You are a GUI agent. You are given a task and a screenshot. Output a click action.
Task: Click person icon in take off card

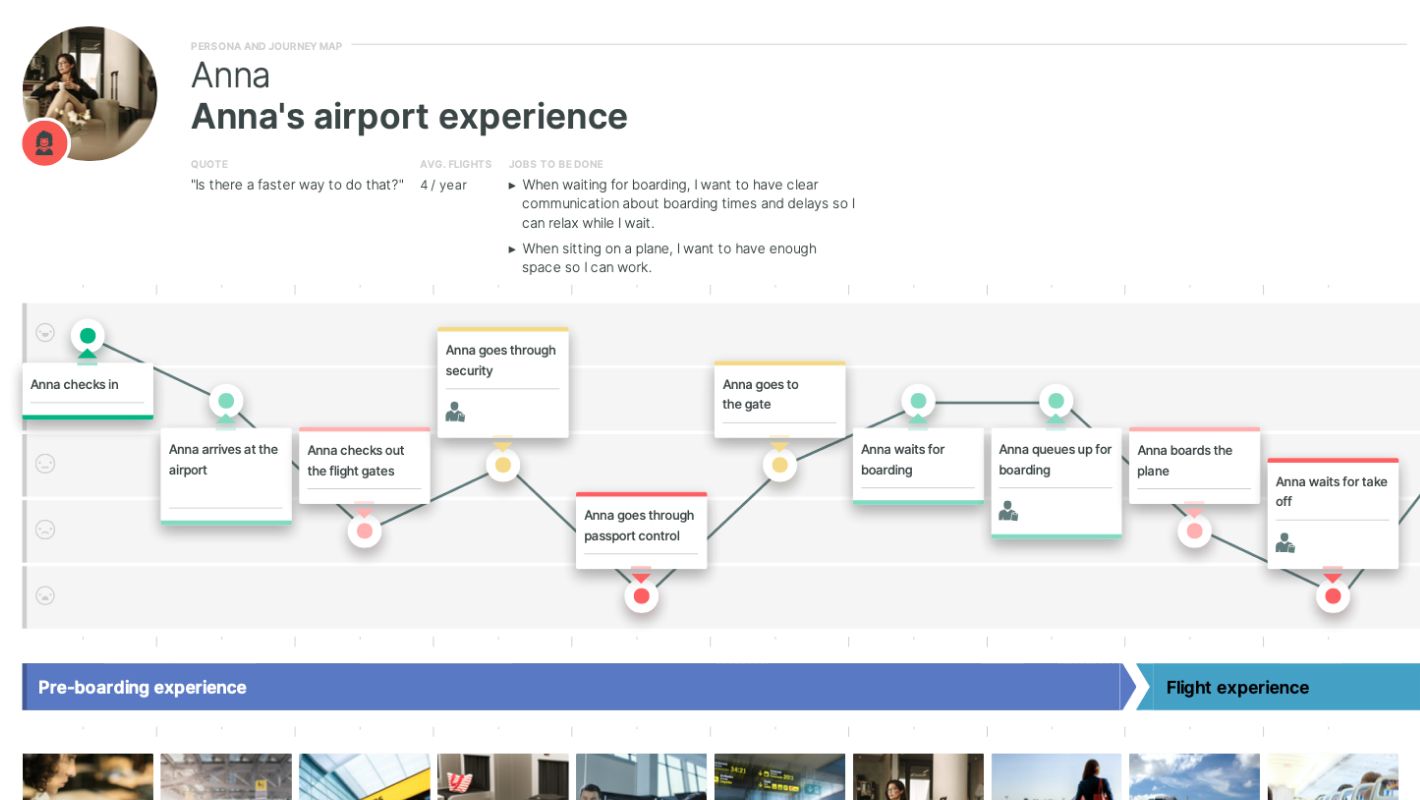(1285, 543)
